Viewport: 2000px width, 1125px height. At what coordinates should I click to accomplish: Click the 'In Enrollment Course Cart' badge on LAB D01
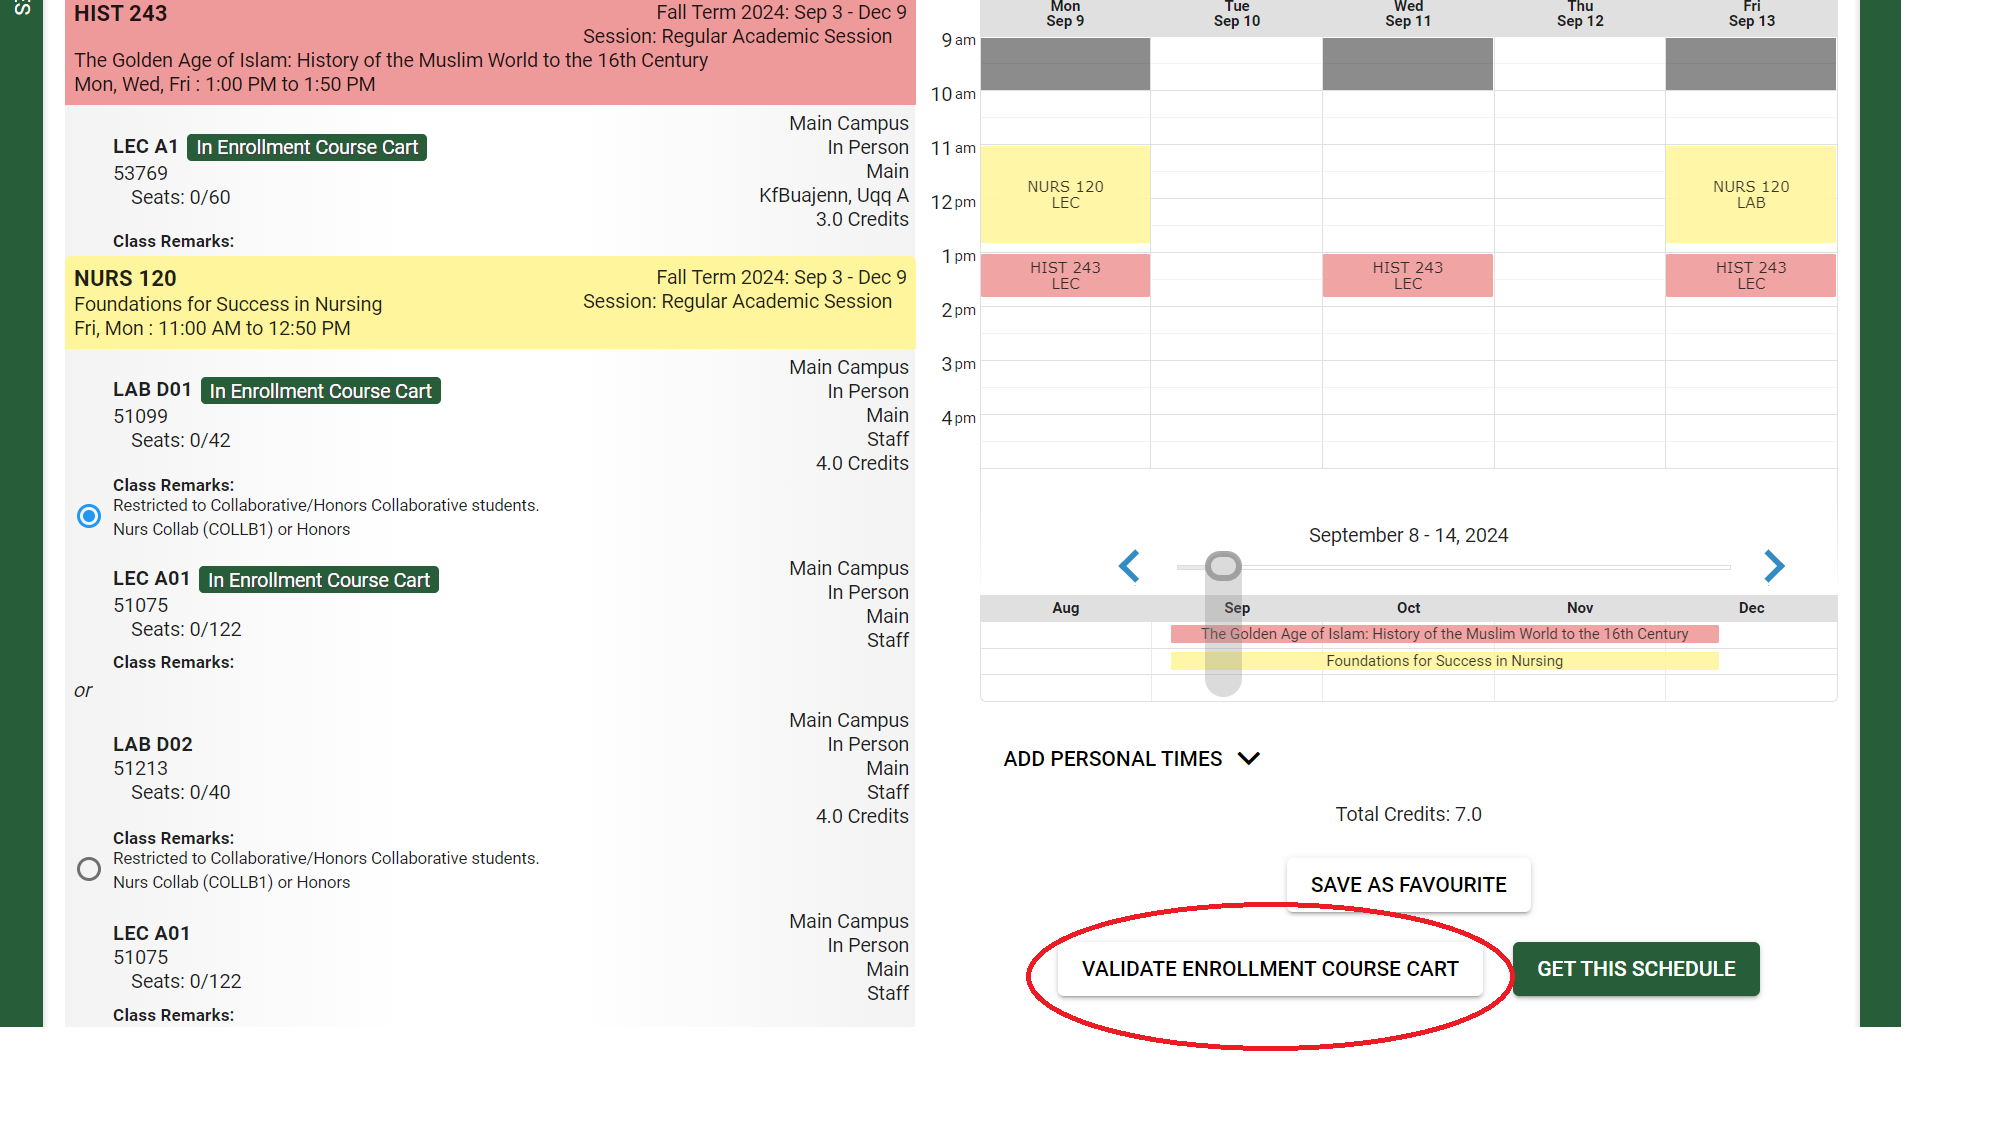pos(319,390)
